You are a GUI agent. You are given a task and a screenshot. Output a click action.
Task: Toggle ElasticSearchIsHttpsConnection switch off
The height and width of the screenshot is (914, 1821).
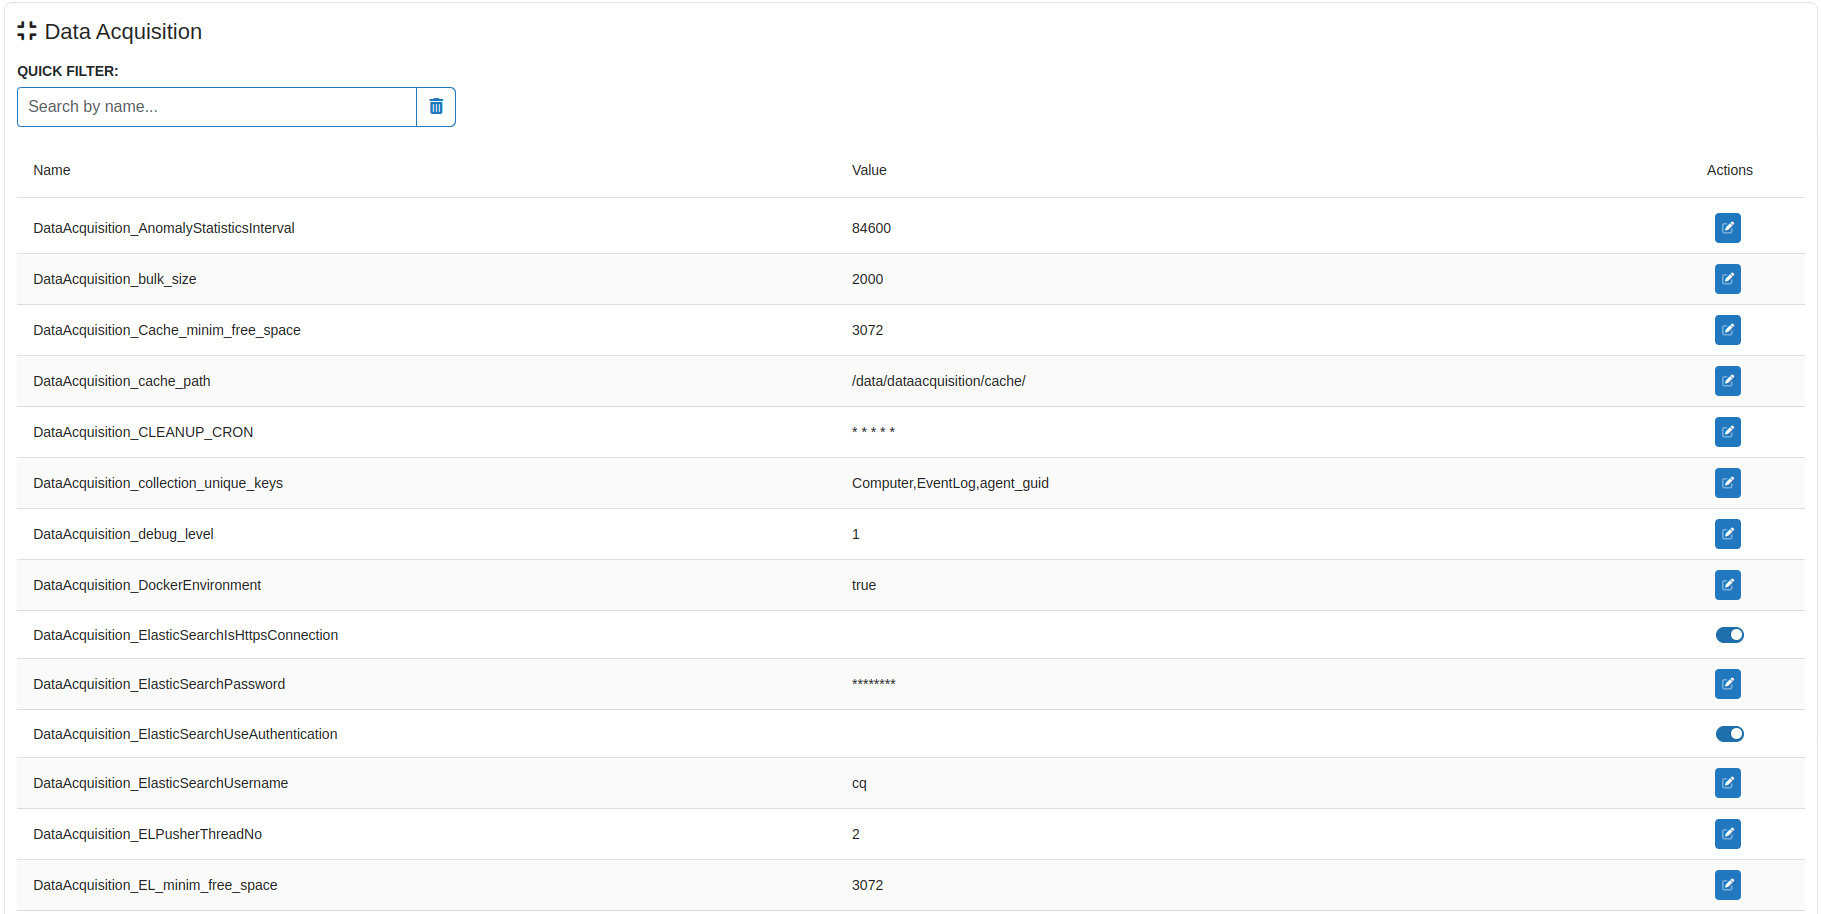click(x=1729, y=635)
